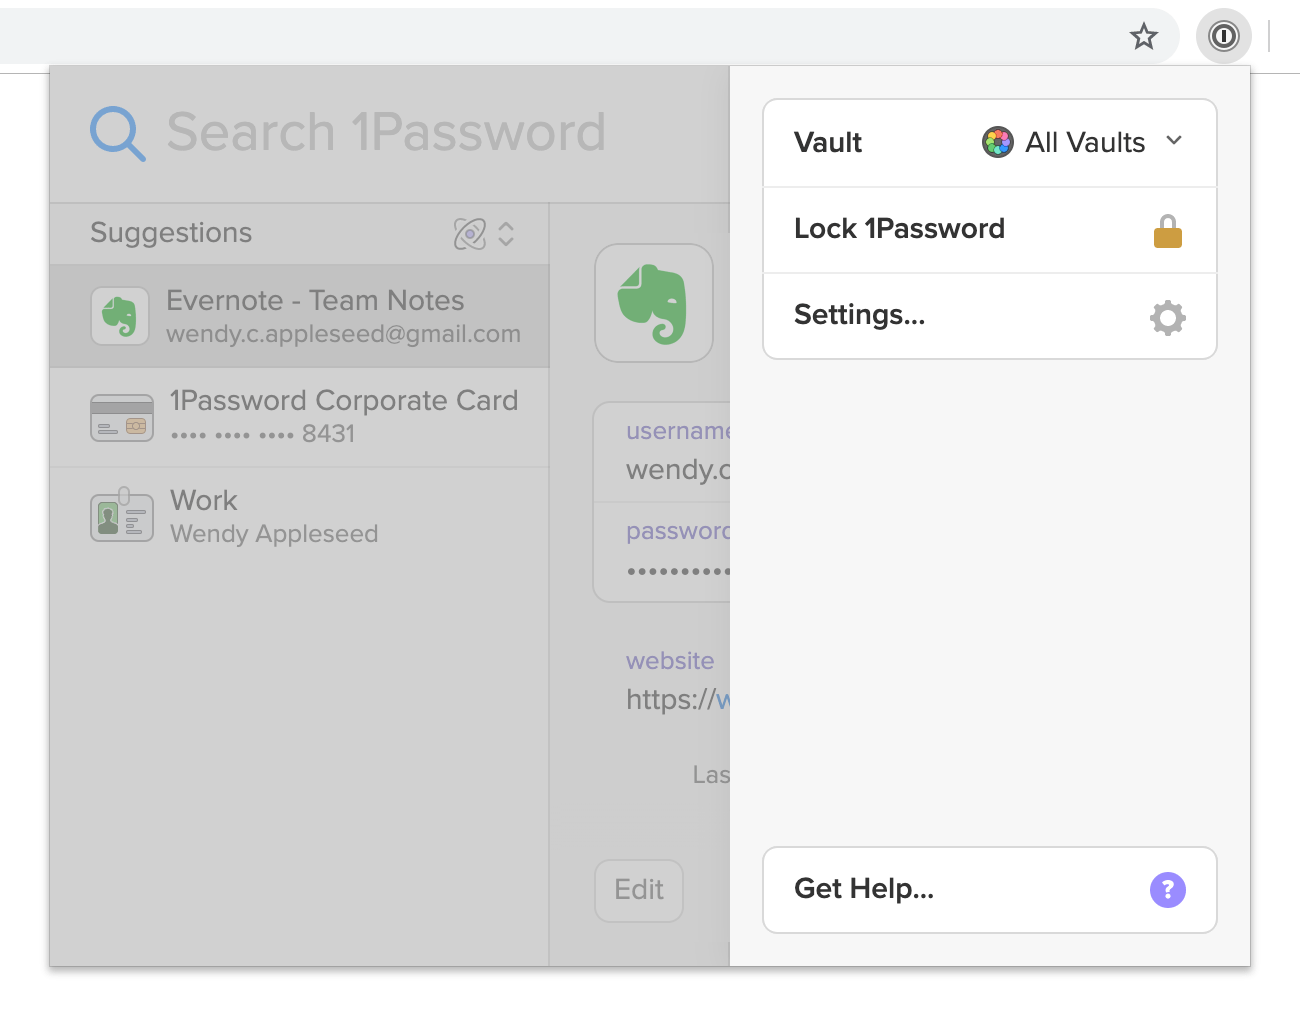Click the Search 1Password field

pos(386,132)
